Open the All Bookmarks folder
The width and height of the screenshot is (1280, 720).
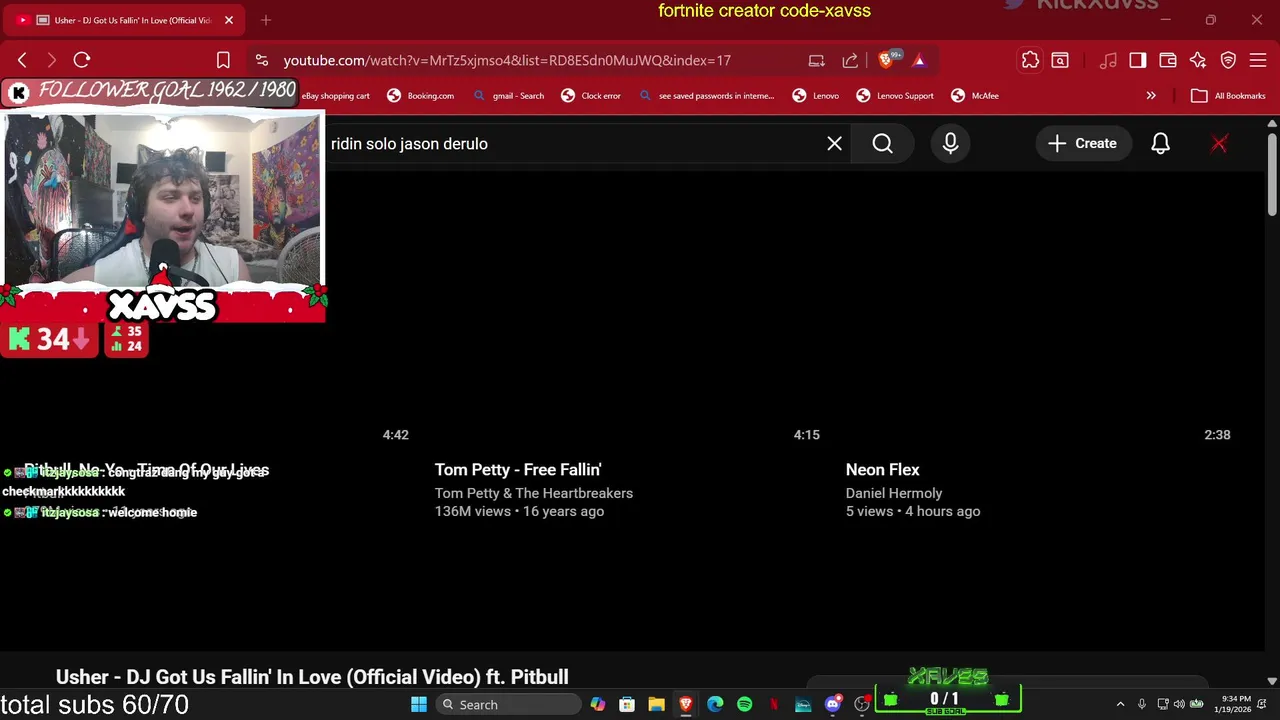coord(1228,96)
